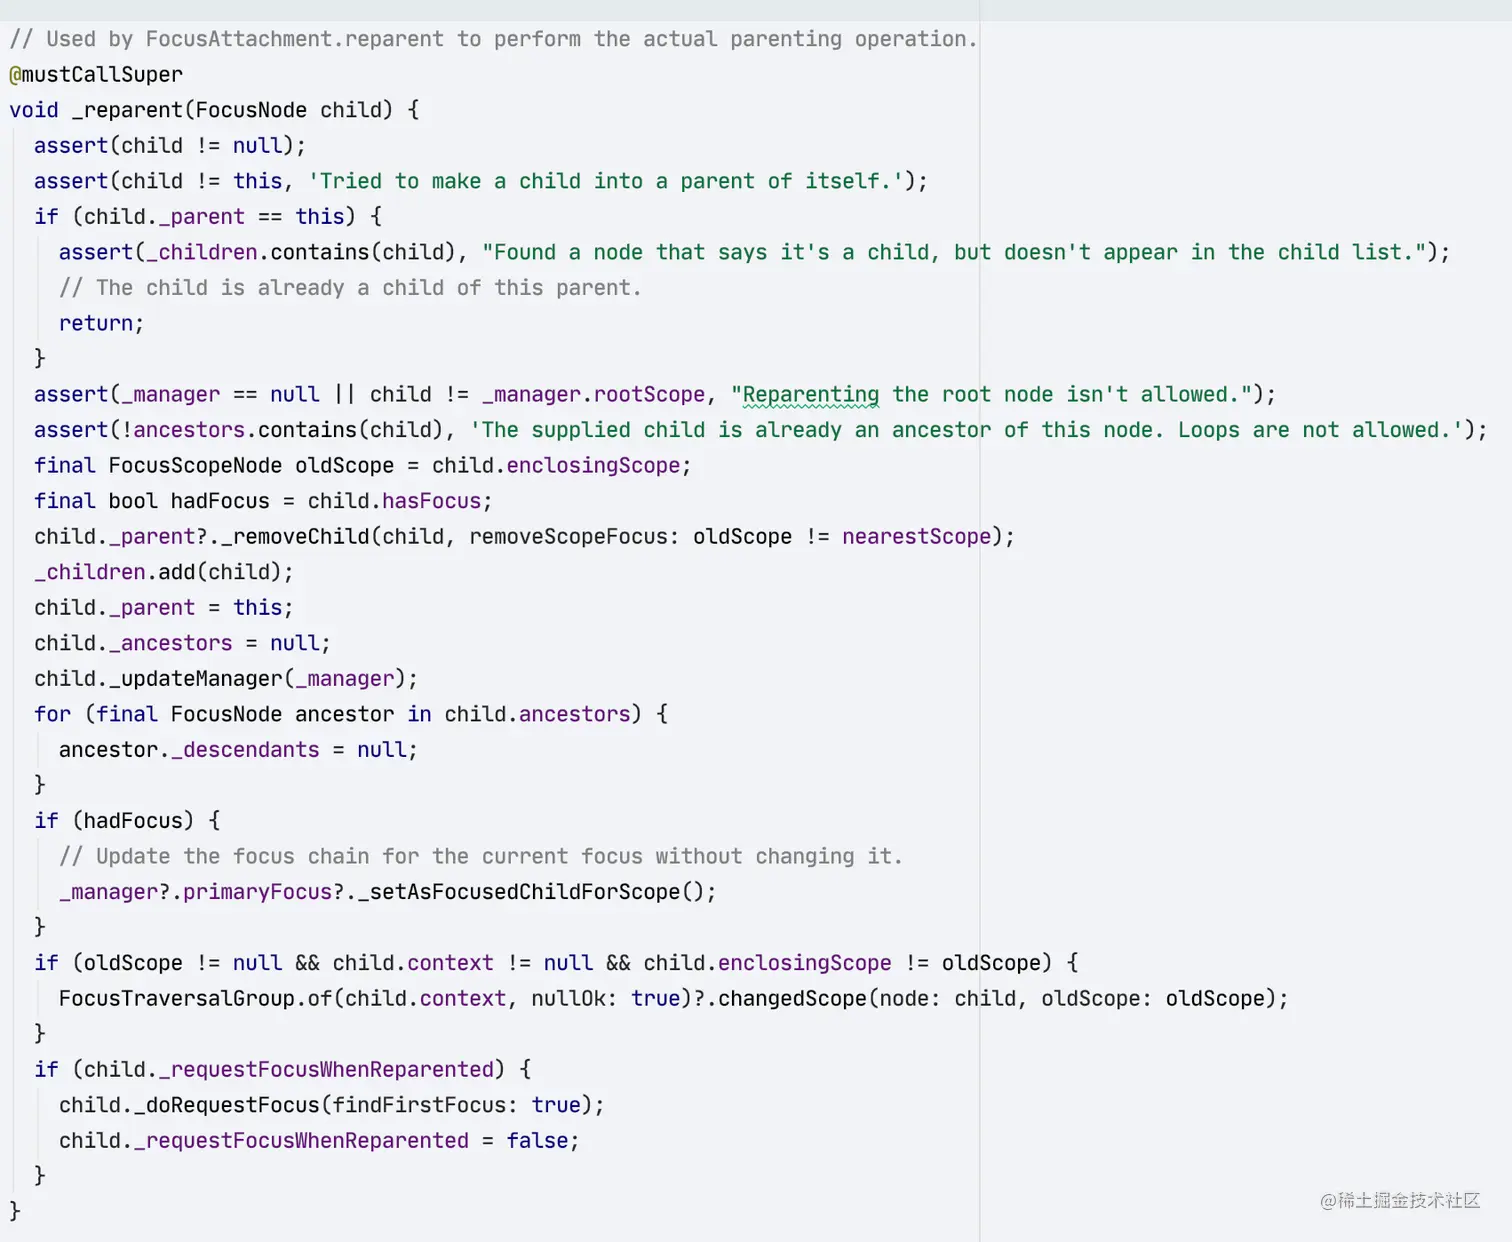1512x1242 pixels.
Task: Click the '_children.add(child);' line
Action: [164, 572]
